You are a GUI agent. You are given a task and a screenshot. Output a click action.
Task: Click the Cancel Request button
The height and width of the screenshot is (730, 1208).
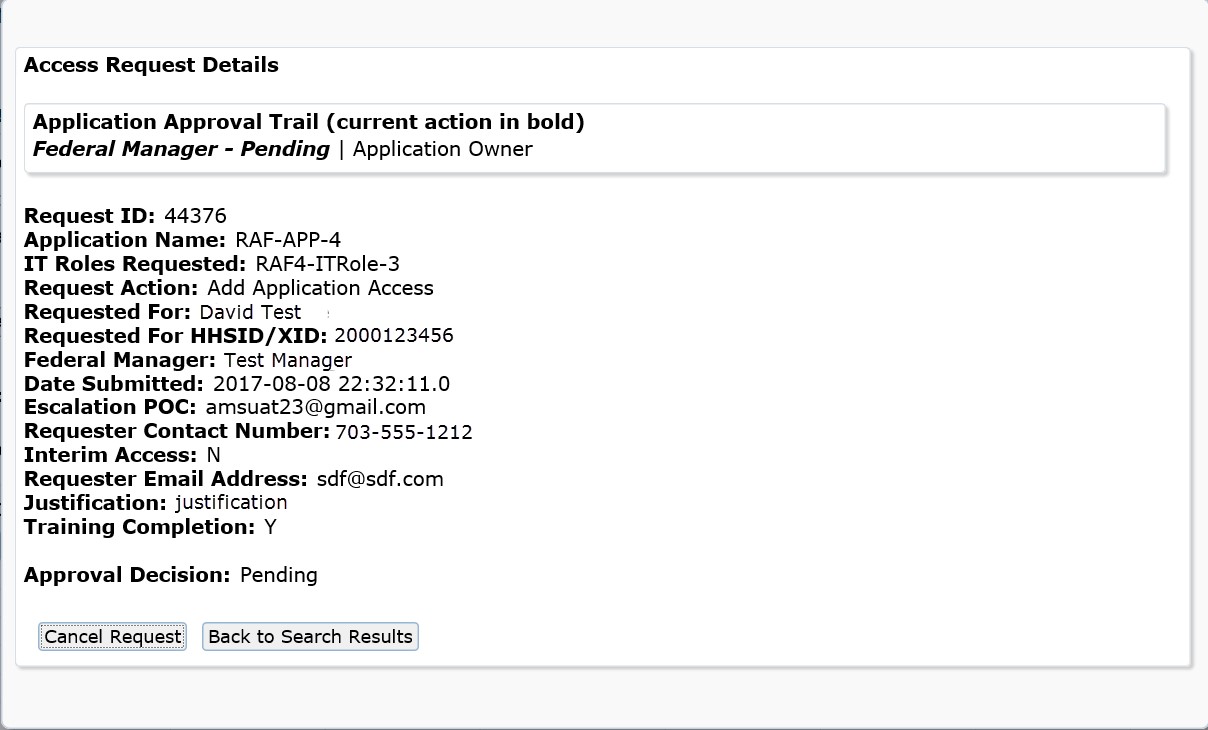point(112,637)
